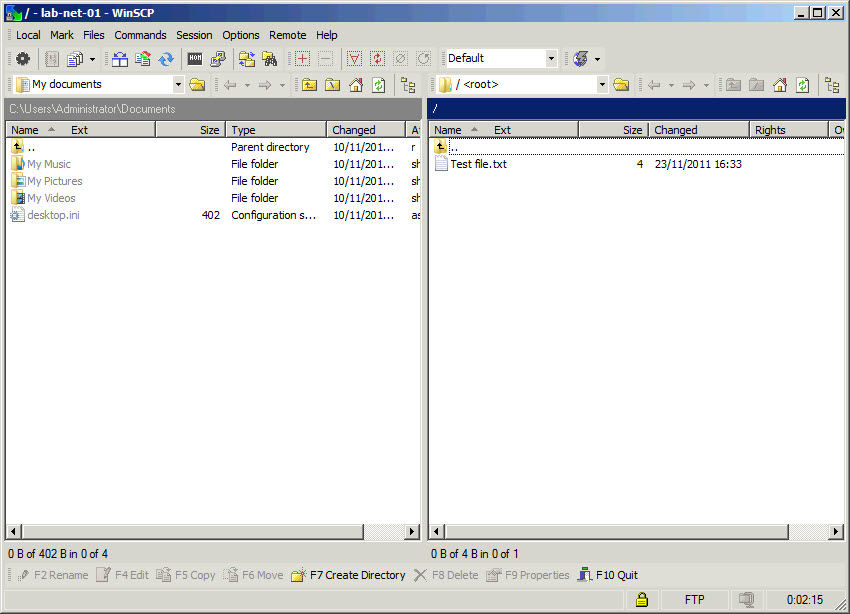This screenshot has width=850, height=614.
Task: Click remote Refresh icon
Action: click(x=803, y=85)
